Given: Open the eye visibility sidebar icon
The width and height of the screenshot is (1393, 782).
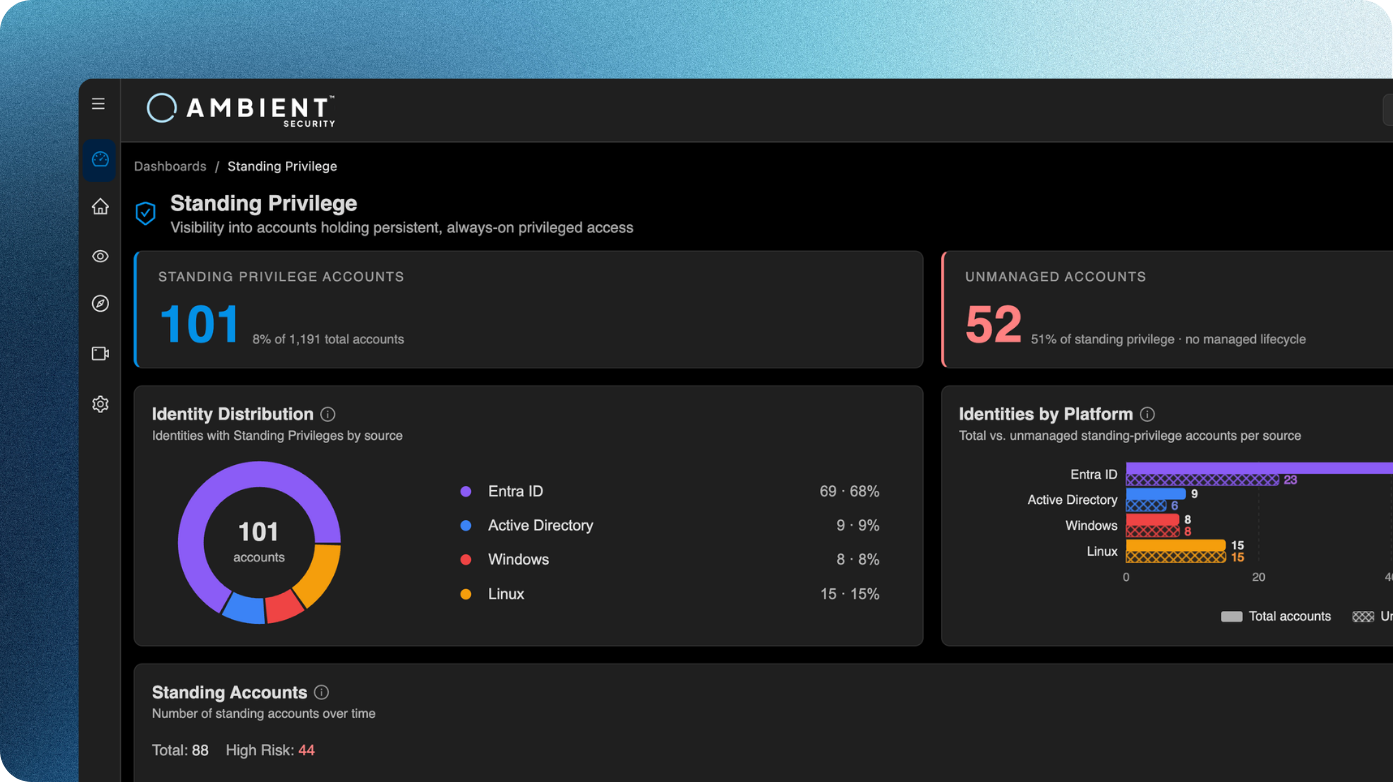Looking at the screenshot, I should pos(100,256).
